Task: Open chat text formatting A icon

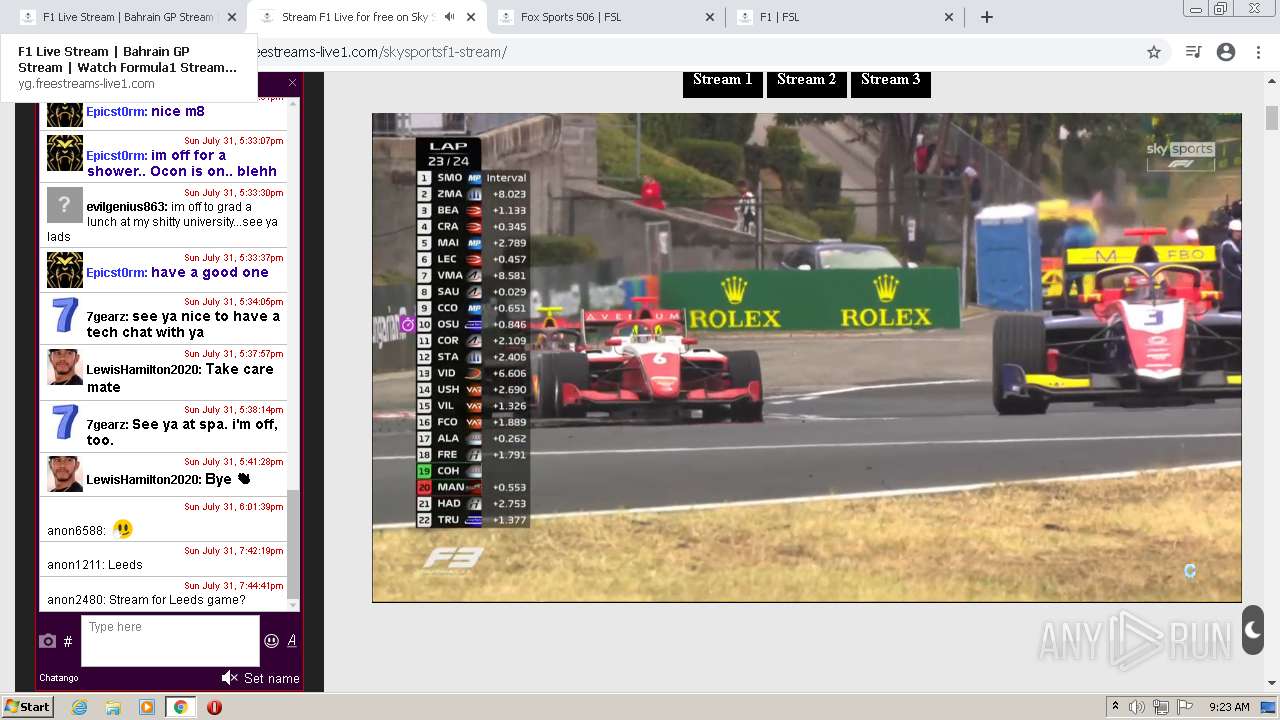Action: click(292, 641)
